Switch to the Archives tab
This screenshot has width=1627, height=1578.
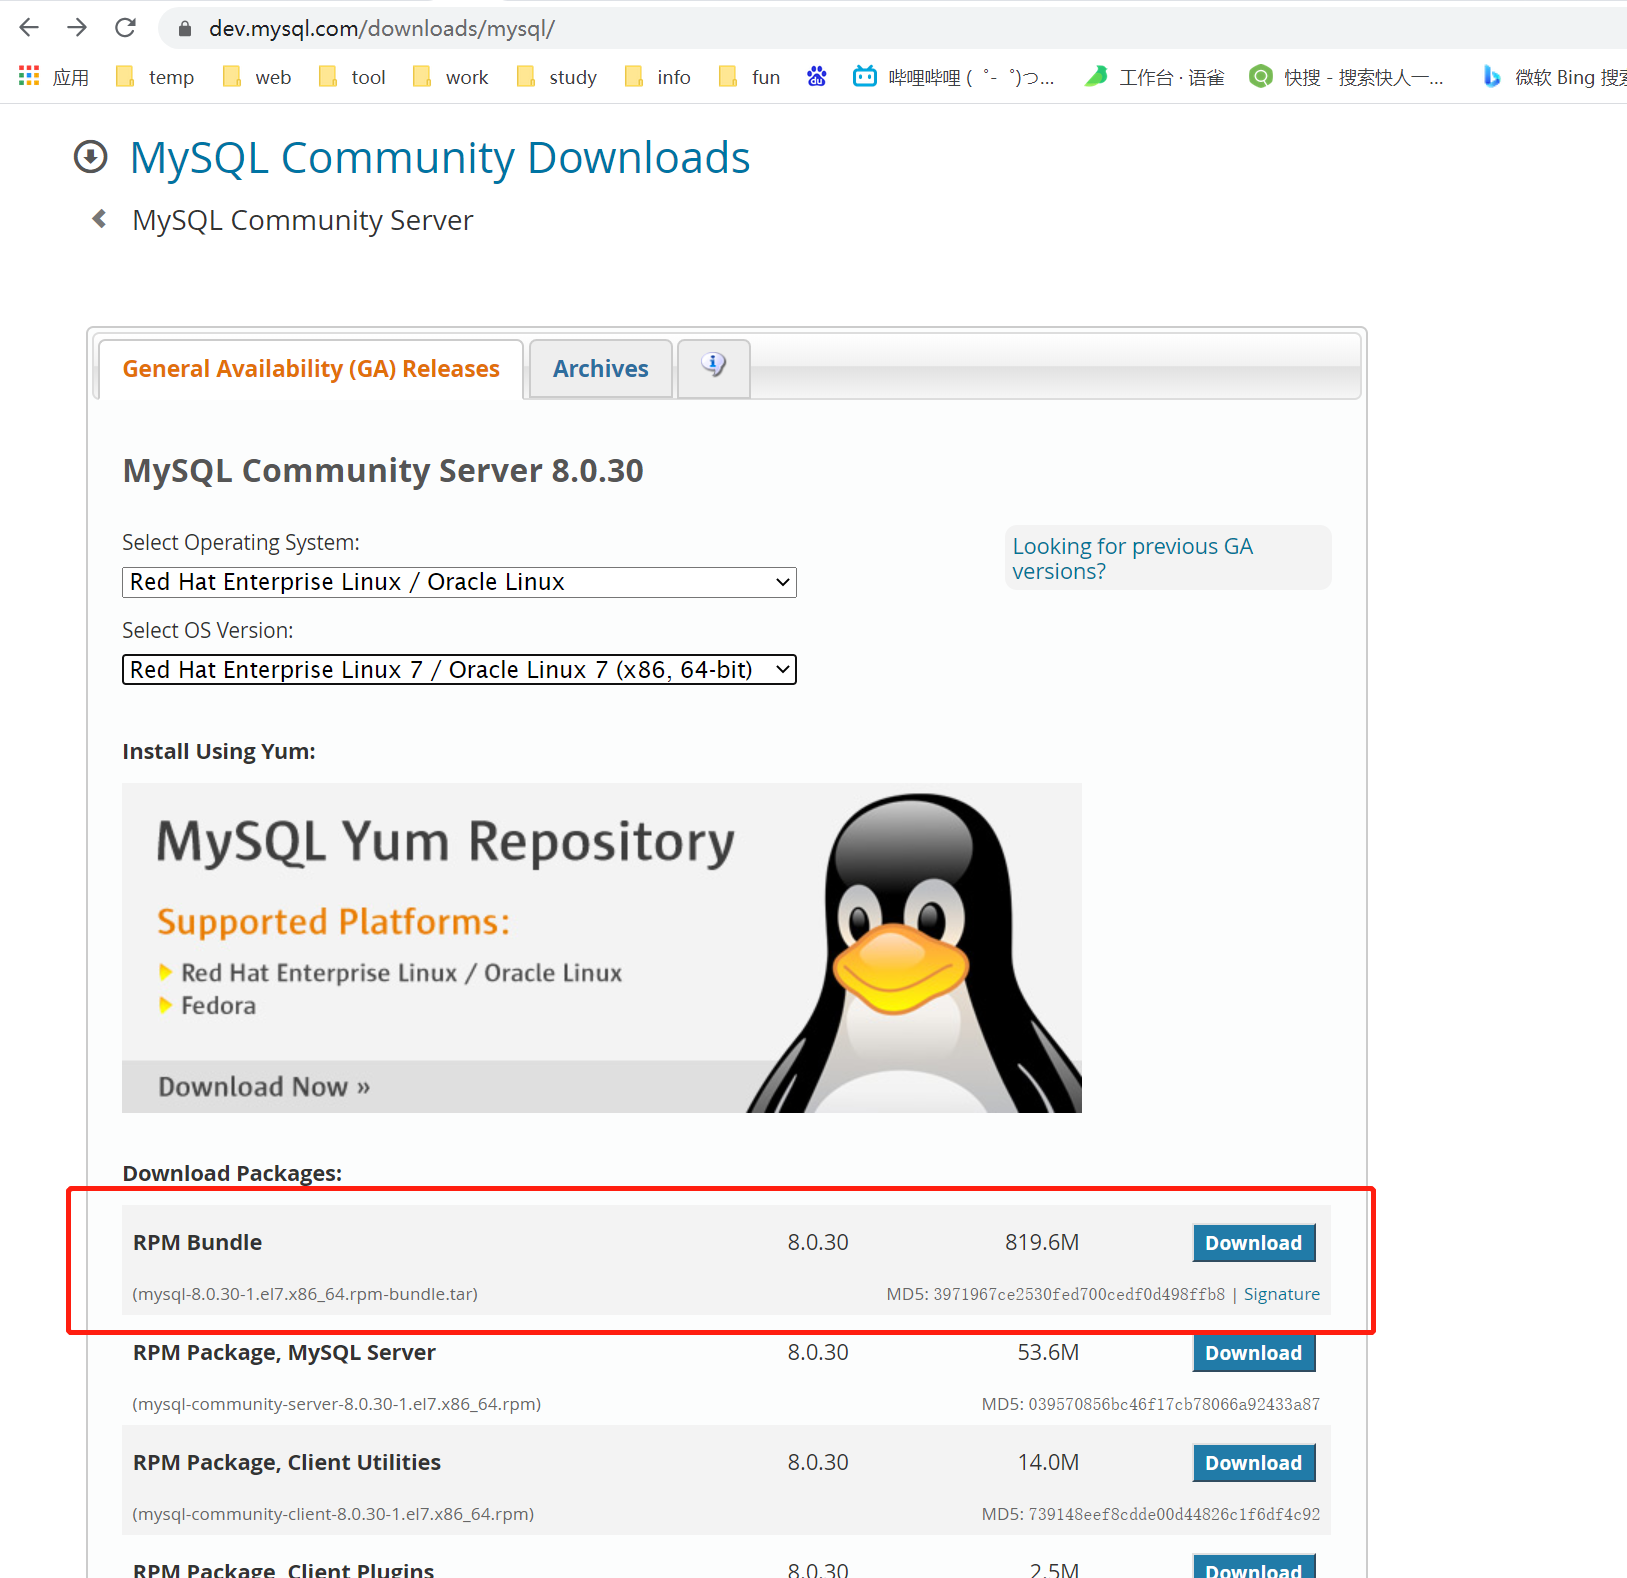600,369
